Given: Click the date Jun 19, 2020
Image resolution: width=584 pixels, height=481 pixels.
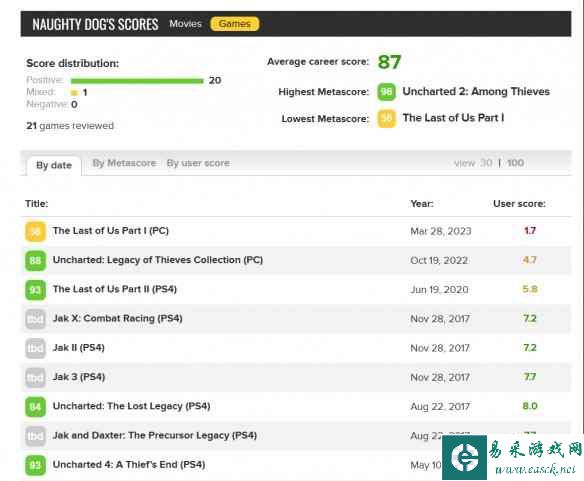Looking at the screenshot, I should pyautogui.click(x=439, y=290).
